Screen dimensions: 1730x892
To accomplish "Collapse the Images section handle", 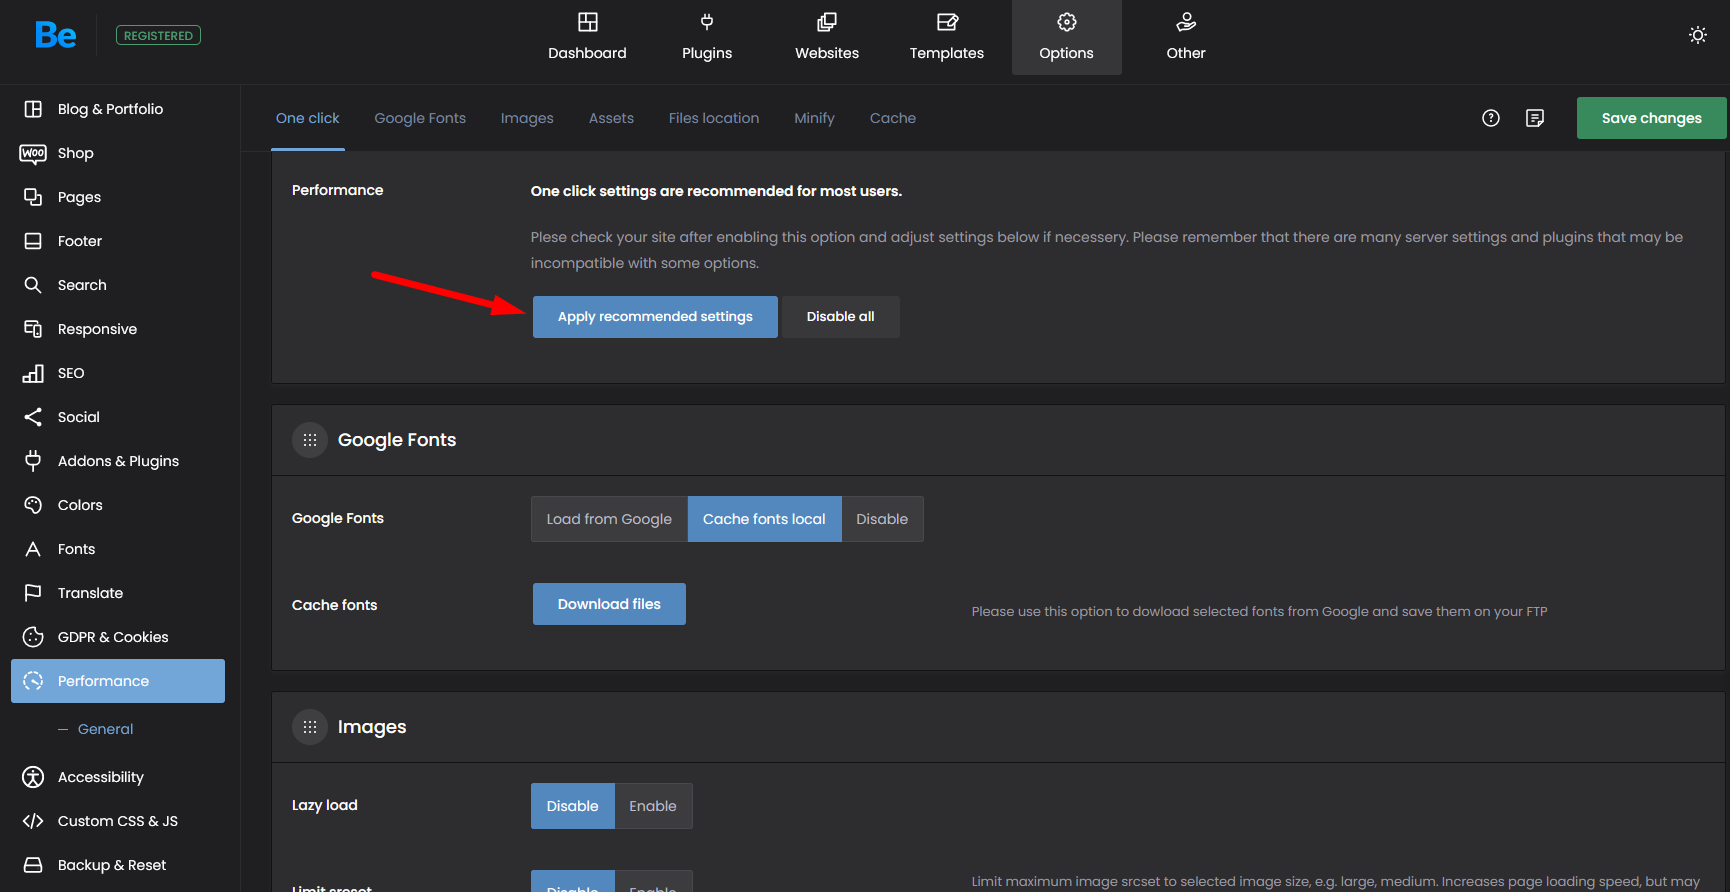I will pyautogui.click(x=310, y=727).
